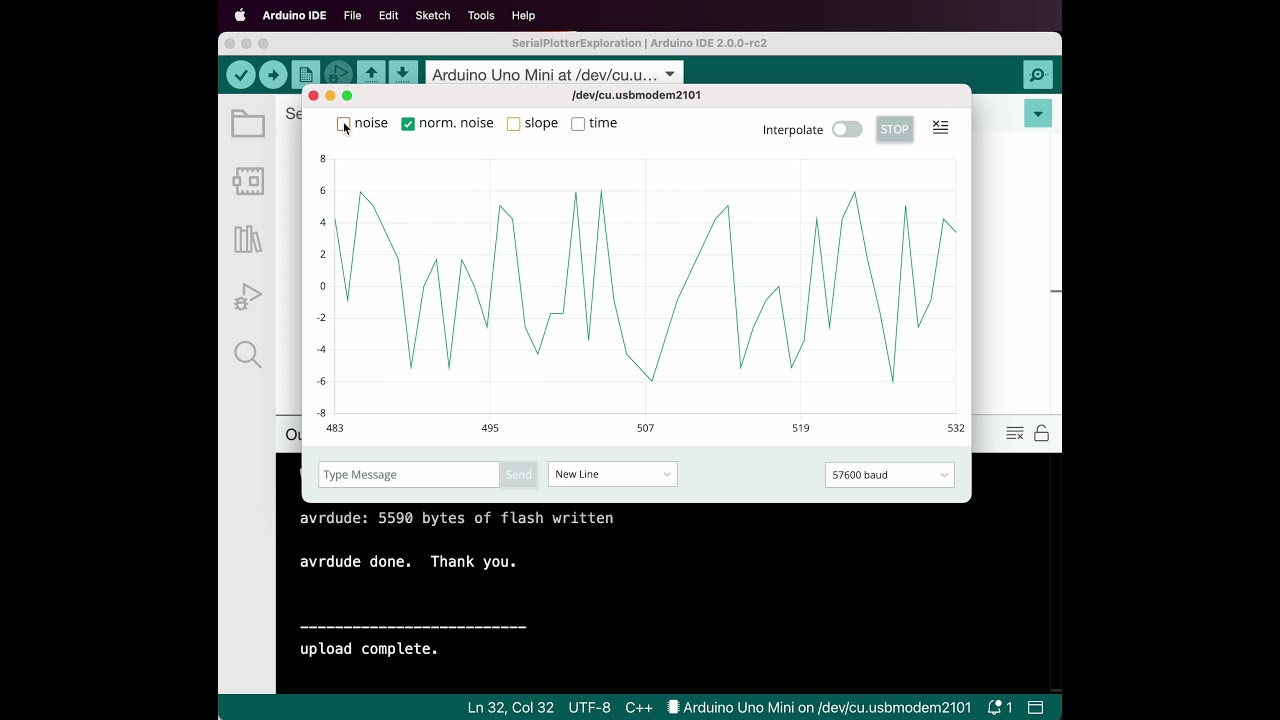Open the 57600 baud rate dropdown
This screenshot has width=1280, height=720.
890,475
